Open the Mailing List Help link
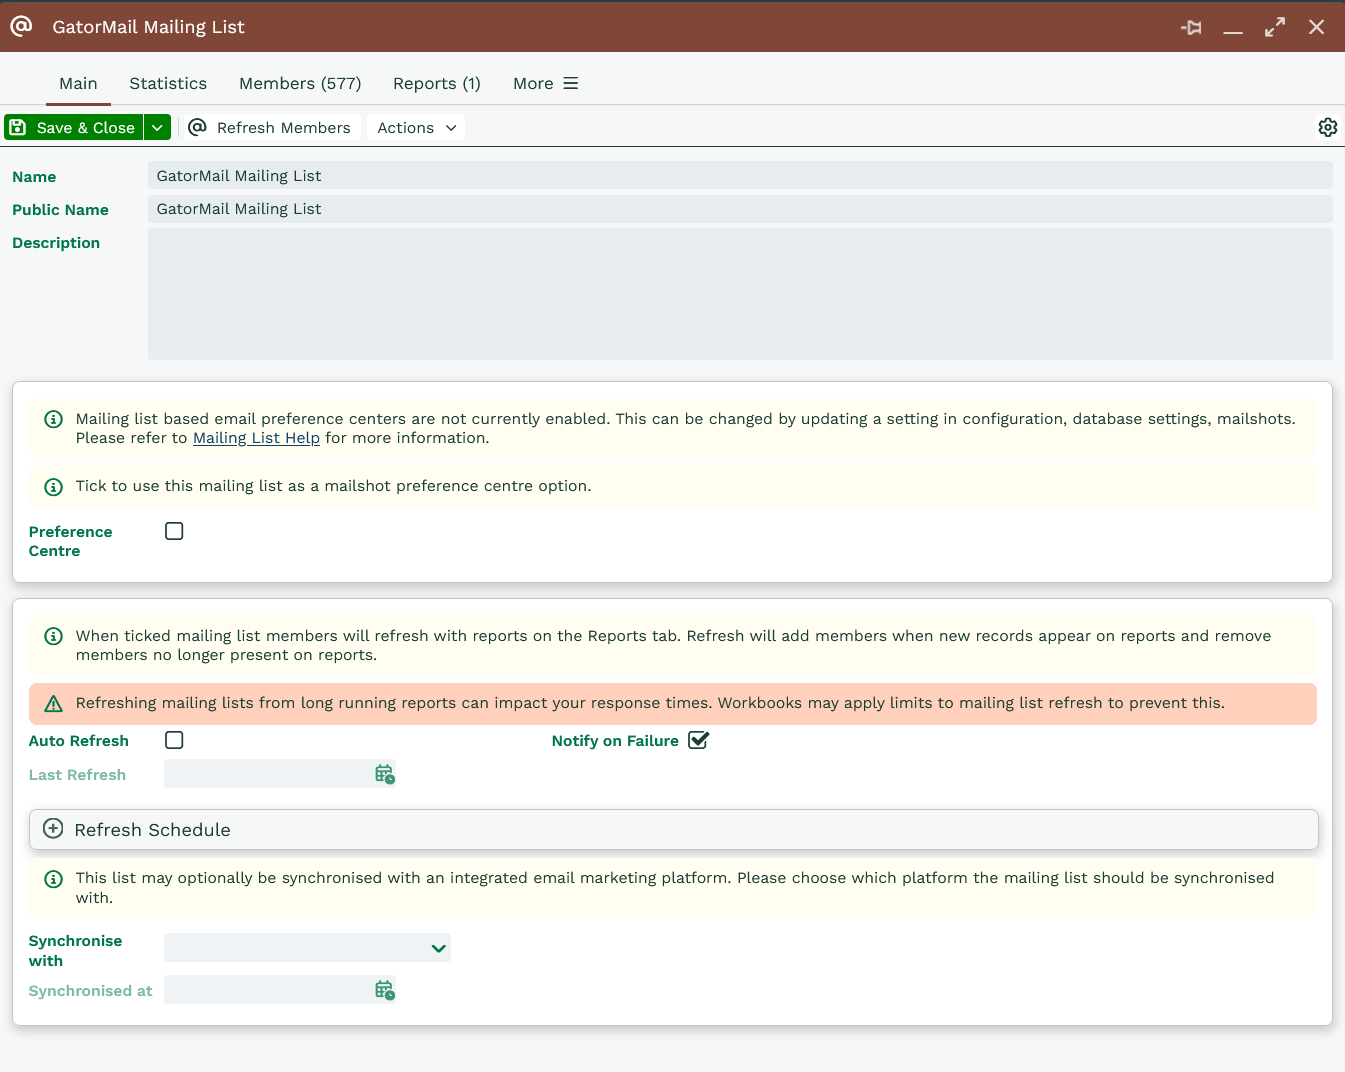The width and height of the screenshot is (1345, 1072). 256,438
